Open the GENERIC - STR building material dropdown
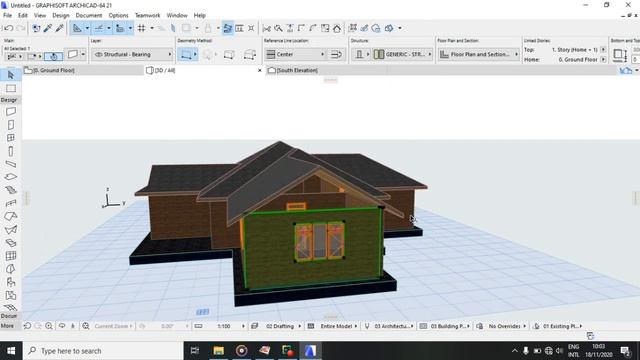 pos(403,54)
